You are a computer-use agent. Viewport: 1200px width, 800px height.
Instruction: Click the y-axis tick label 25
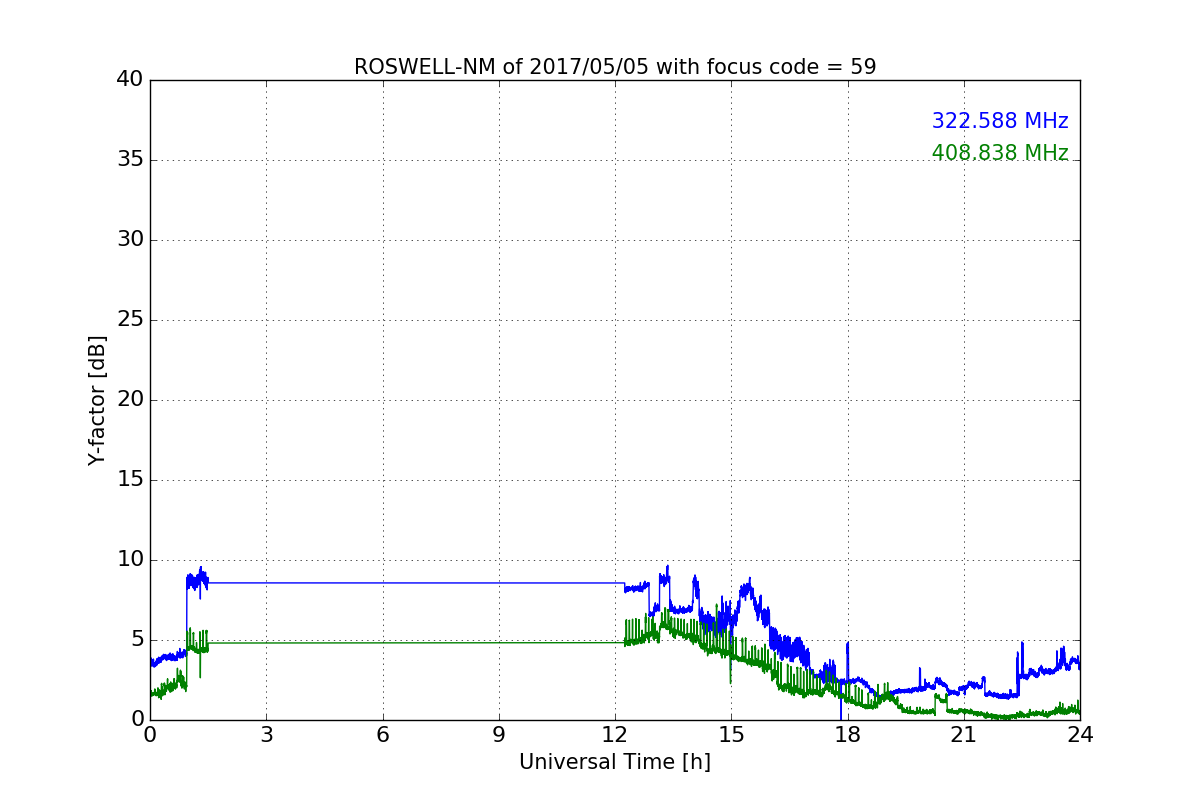click(130, 320)
